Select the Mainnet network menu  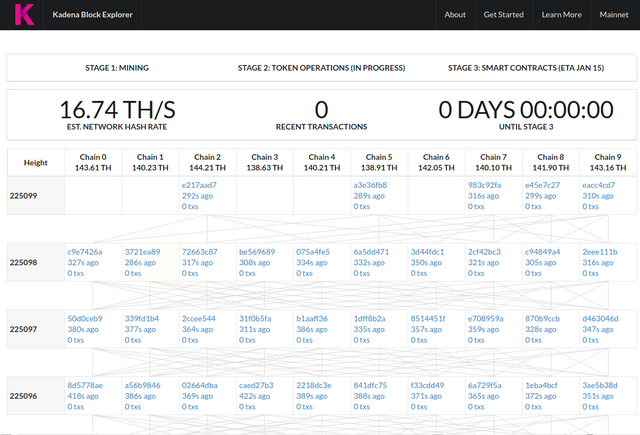click(613, 15)
